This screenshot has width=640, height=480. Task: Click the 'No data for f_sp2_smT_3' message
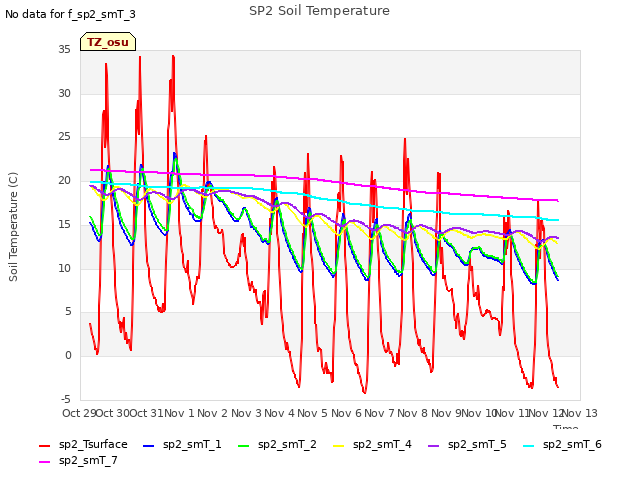point(70,14)
